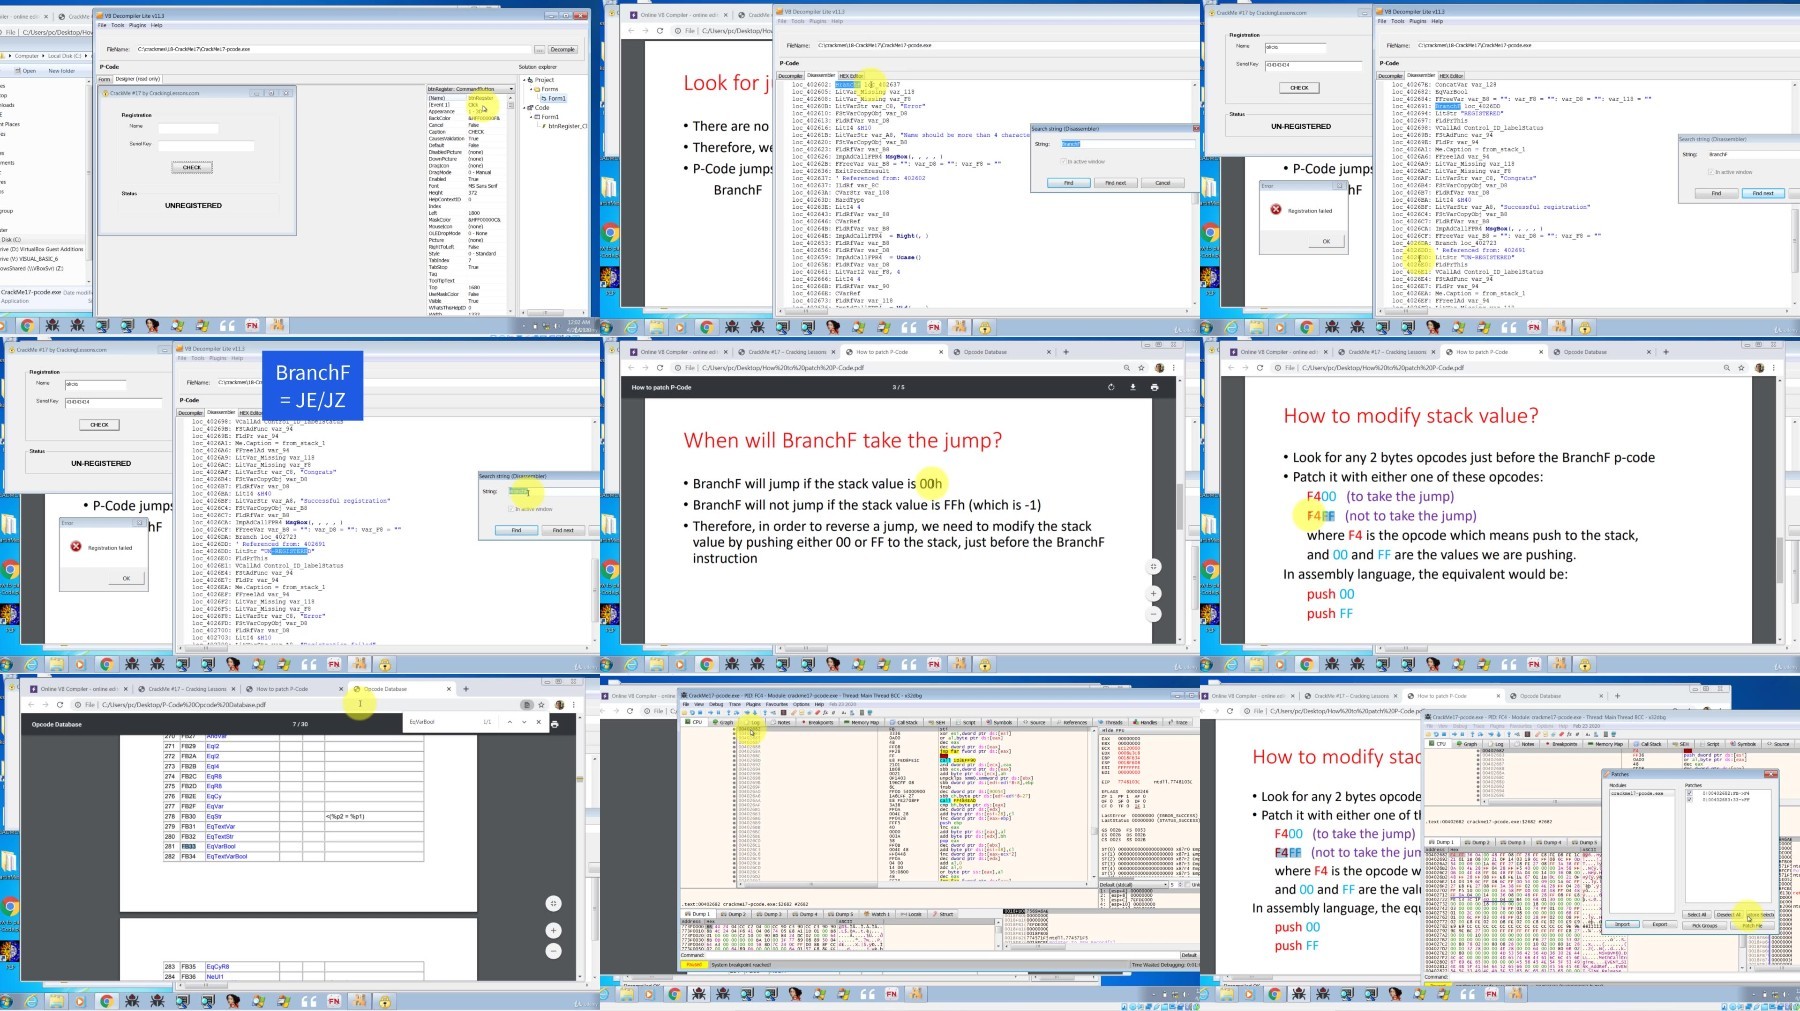This screenshot has height=1011, width=1800.
Task: Open a new tab next to the highlighted Opcode Database tab
Action: (x=466, y=688)
